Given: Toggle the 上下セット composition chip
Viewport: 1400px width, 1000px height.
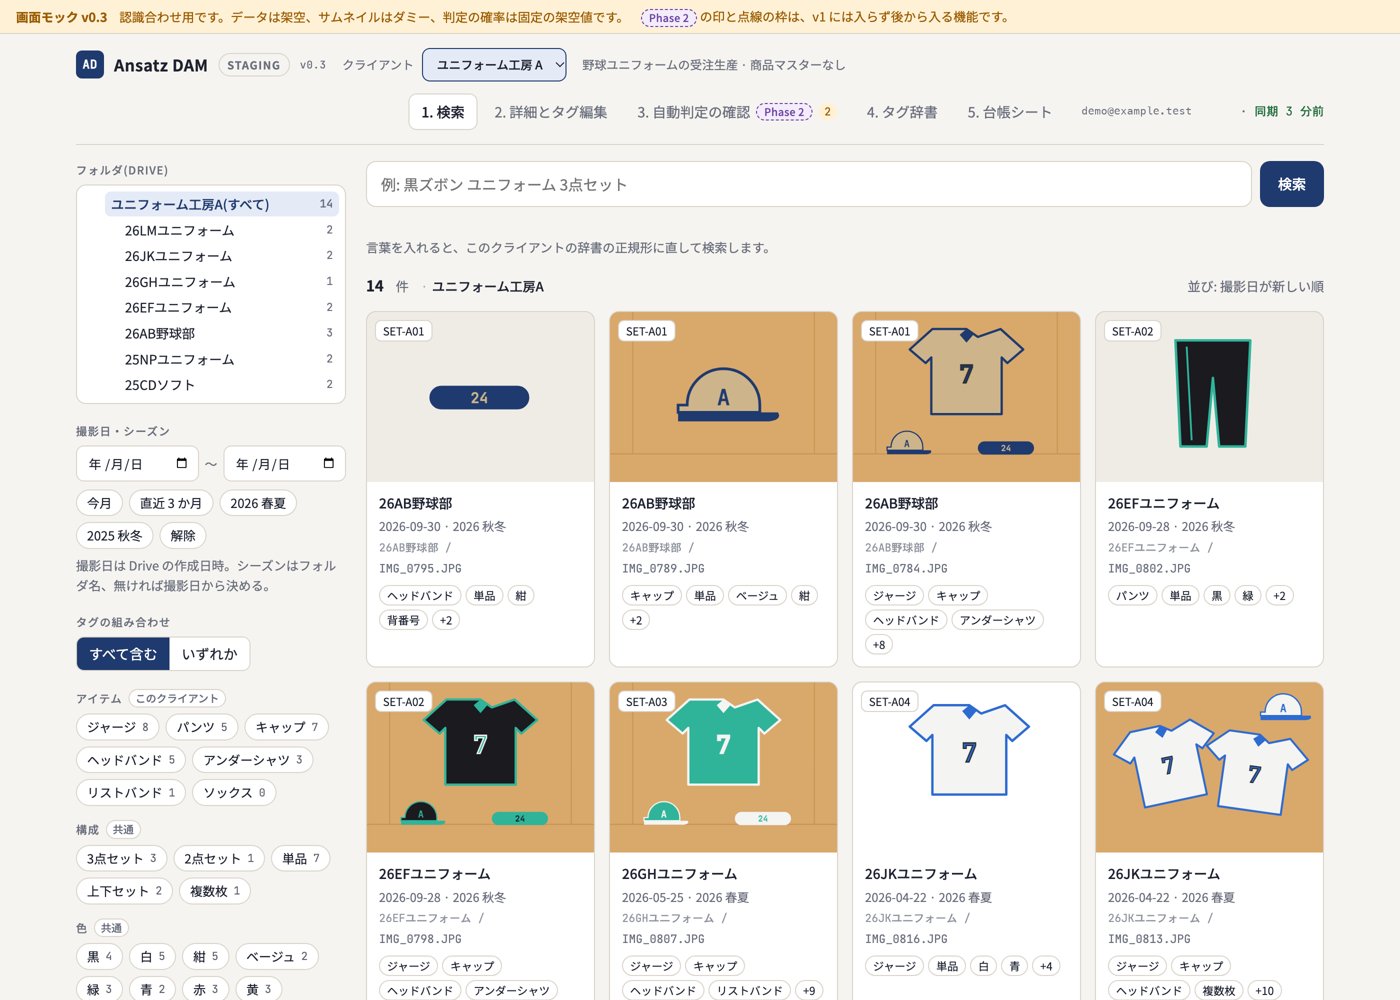Looking at the screenshot, I should pyautogui.click(x=124, y=891).
